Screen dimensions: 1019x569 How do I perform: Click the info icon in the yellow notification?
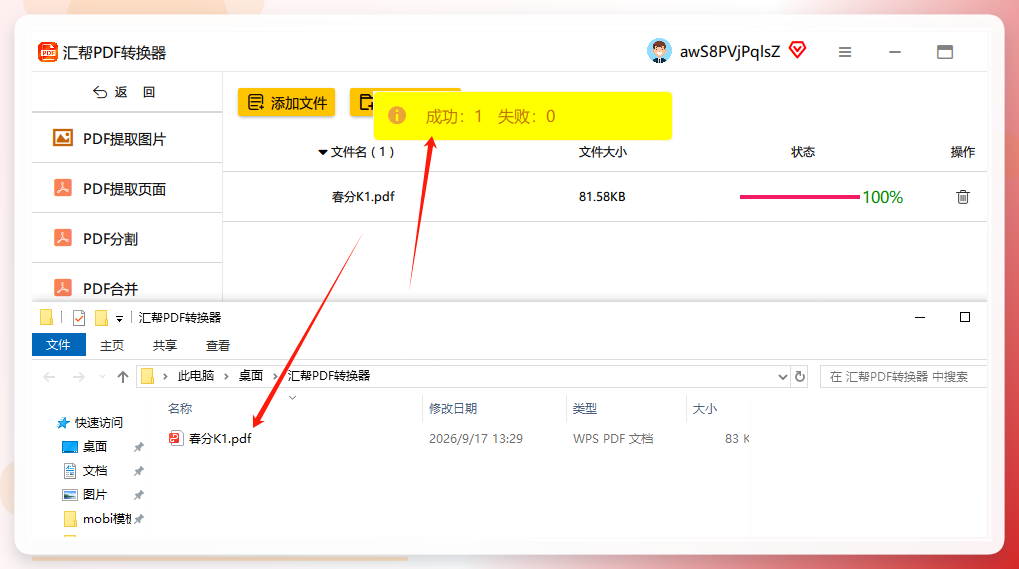397,116
